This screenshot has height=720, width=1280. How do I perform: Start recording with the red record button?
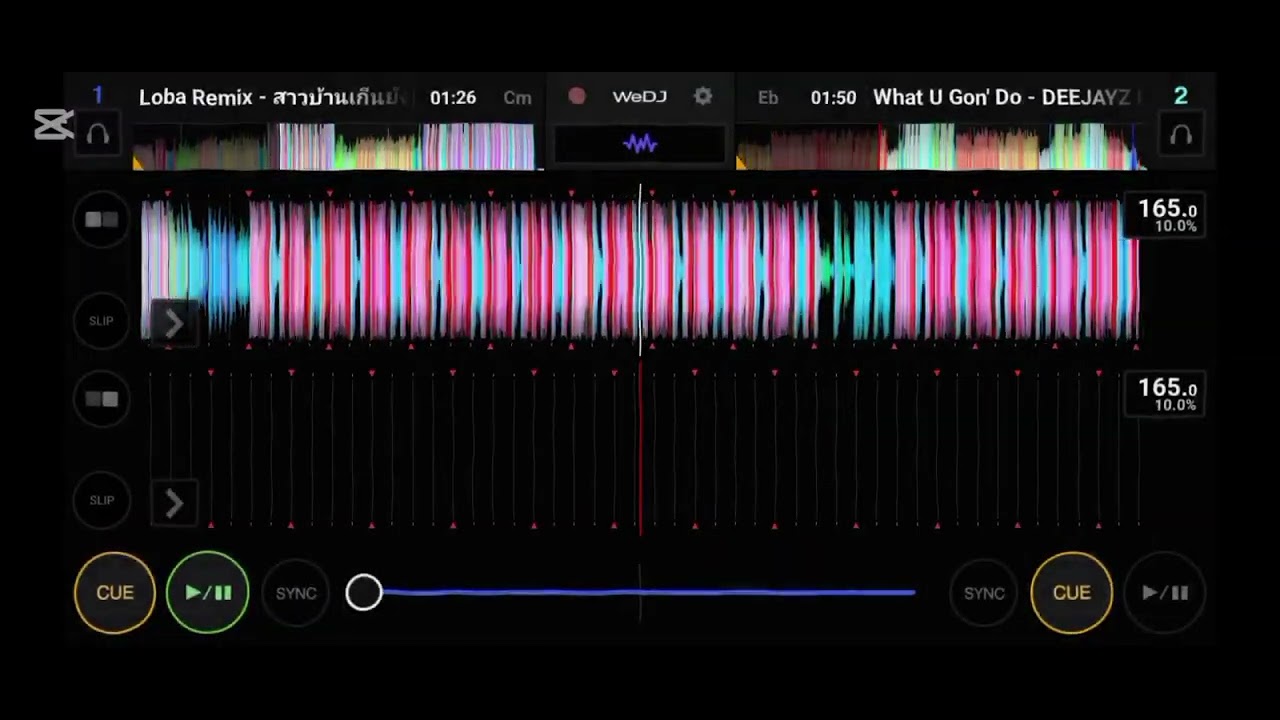(x=577, y=96)
